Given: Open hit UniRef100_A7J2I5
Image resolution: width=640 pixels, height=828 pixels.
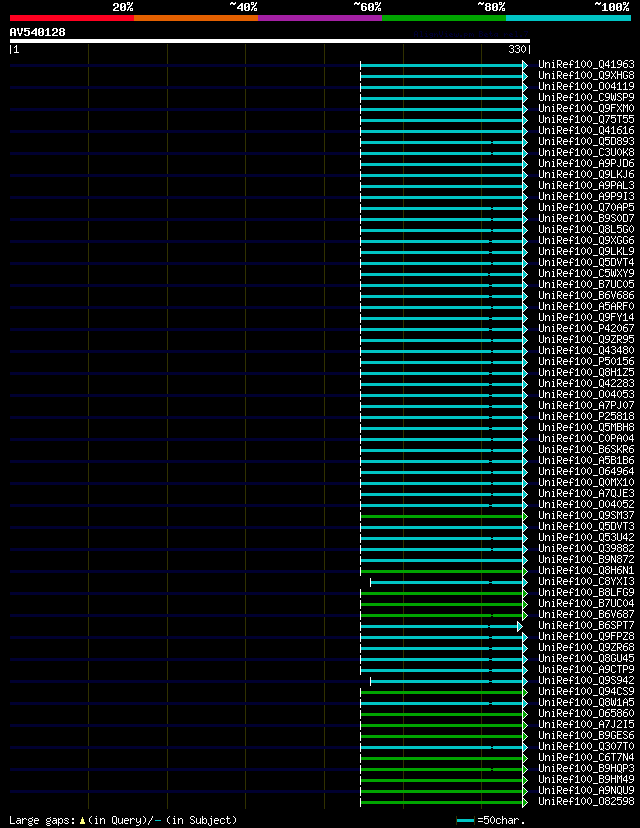Looking at the screenshot, I should pyautogui.click(x=586, y=724).
